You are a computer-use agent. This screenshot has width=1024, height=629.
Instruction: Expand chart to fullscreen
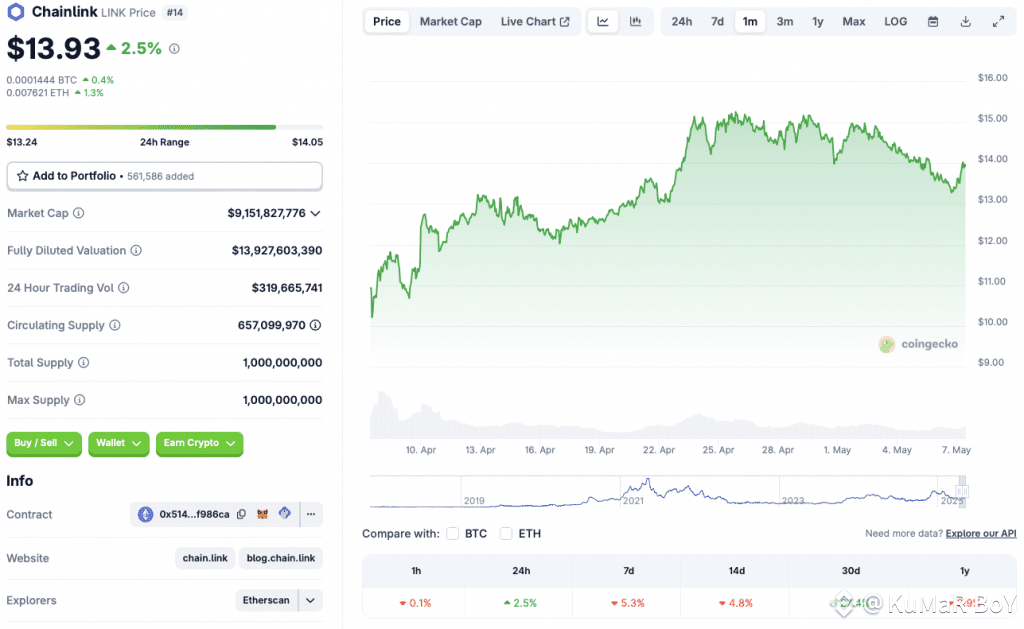click(x=998, y=22)
